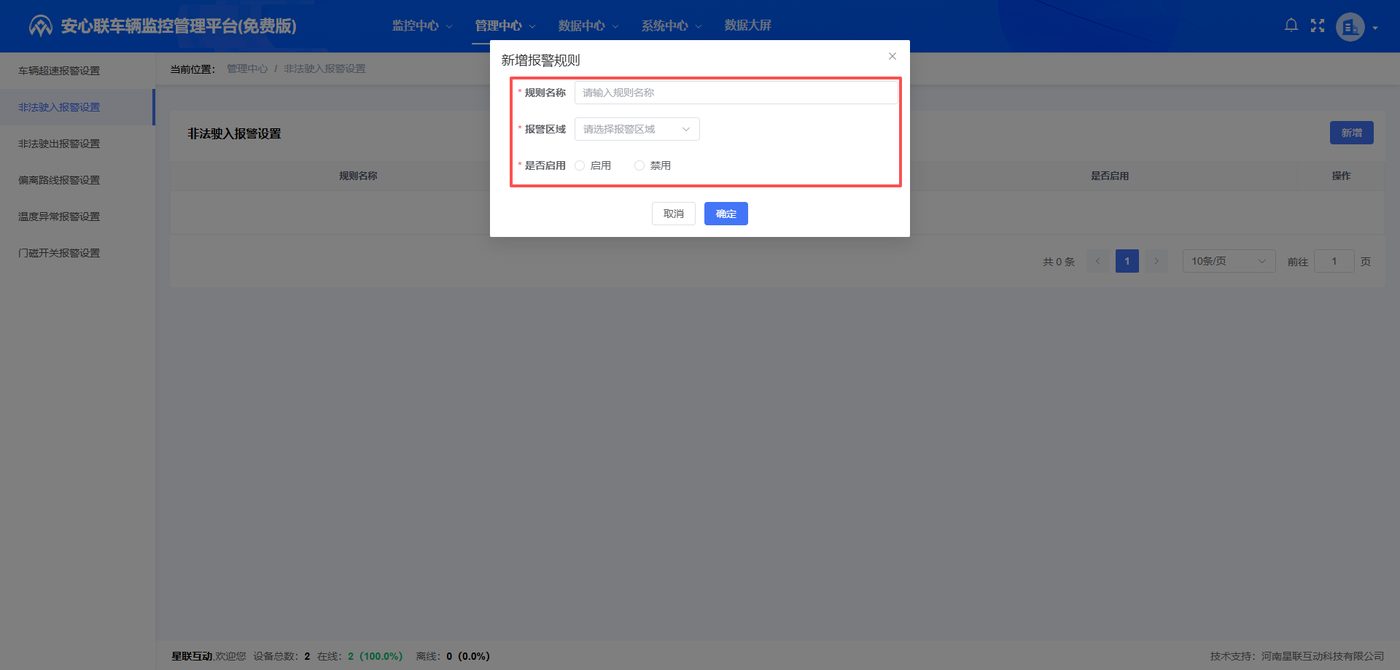The height and width of the screenshot is (670, 1400).
Task: Go to previous page arrow
Action: point(1098,261)
